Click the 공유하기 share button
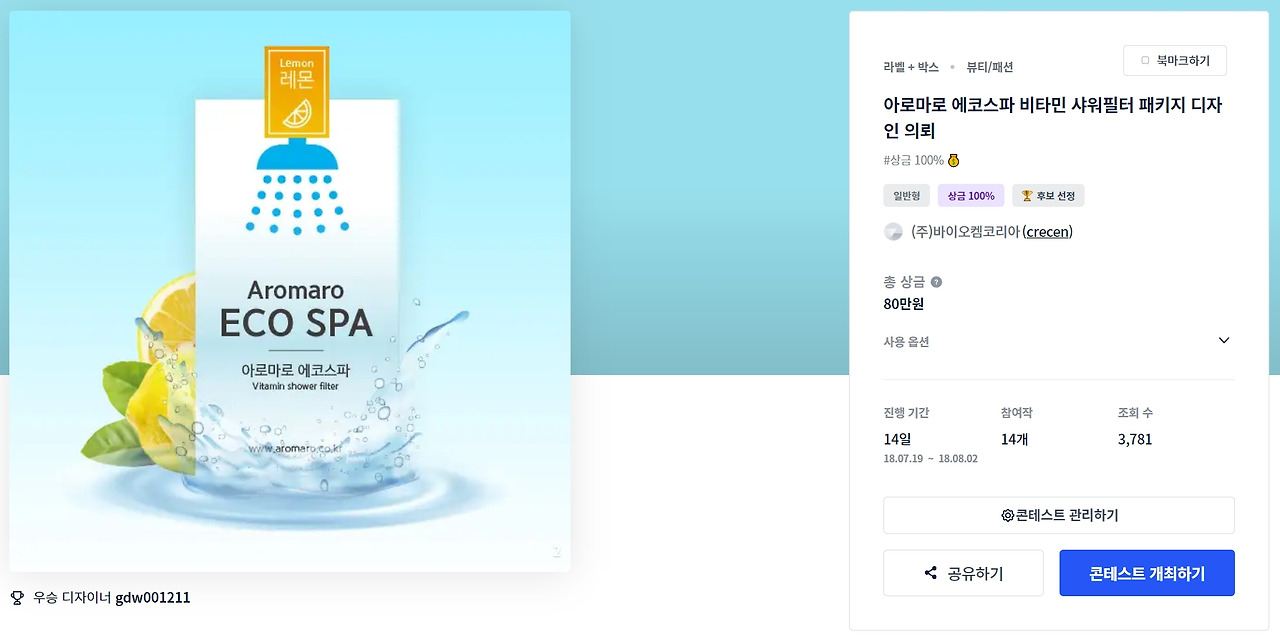This screenshot has width=1280, height=637. click(x=963, y=573)
